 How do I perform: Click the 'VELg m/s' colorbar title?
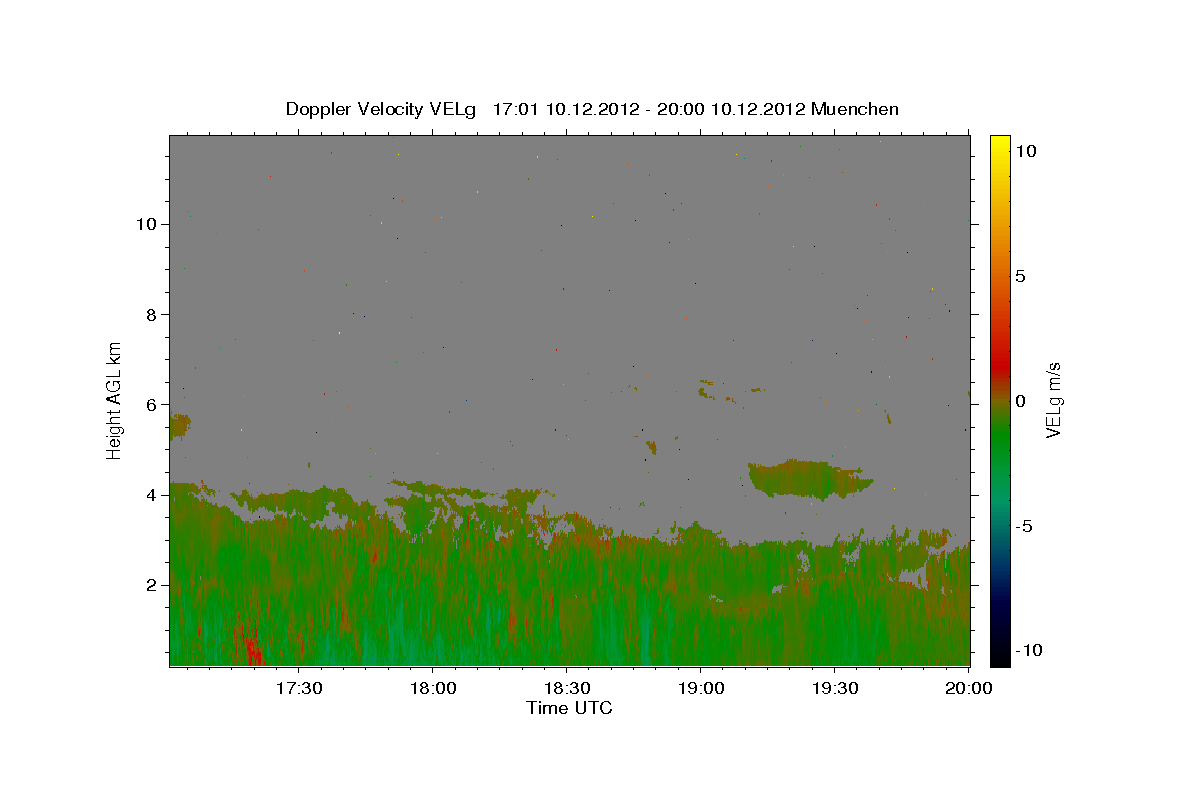coord(1054,400)
